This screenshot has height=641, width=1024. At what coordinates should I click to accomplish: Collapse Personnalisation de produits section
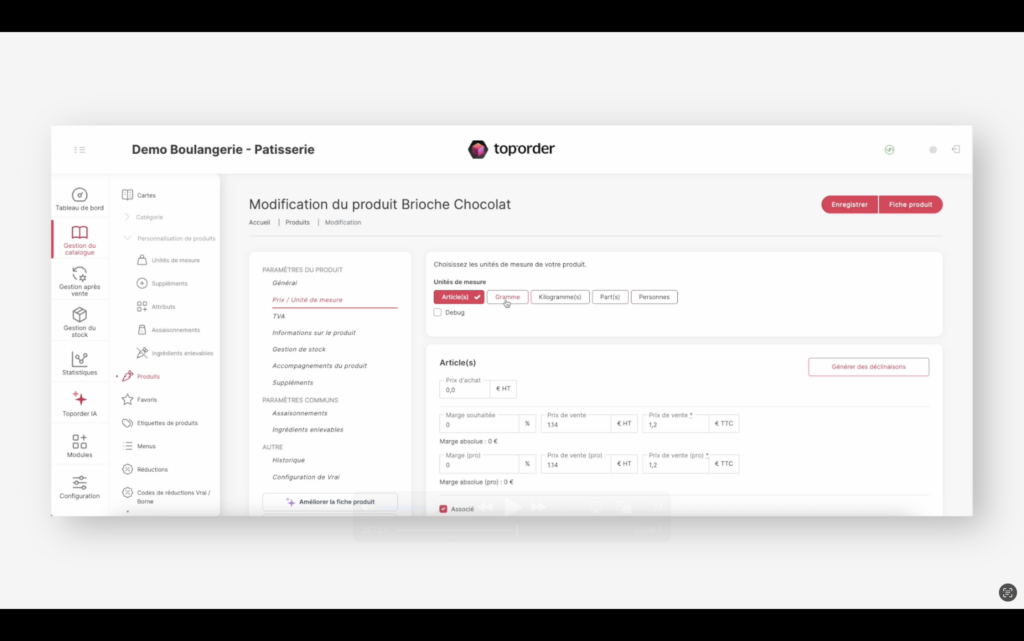click(x=127, y=238)
